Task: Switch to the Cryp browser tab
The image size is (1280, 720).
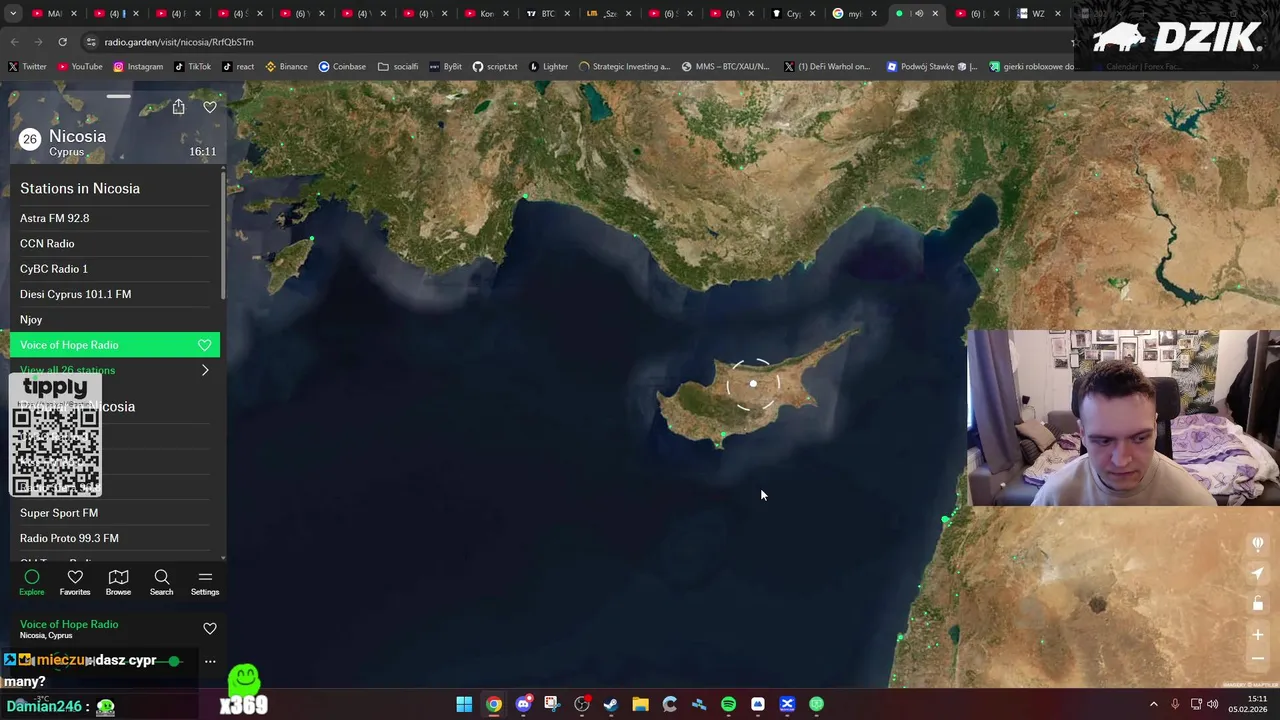Action: 792,14
